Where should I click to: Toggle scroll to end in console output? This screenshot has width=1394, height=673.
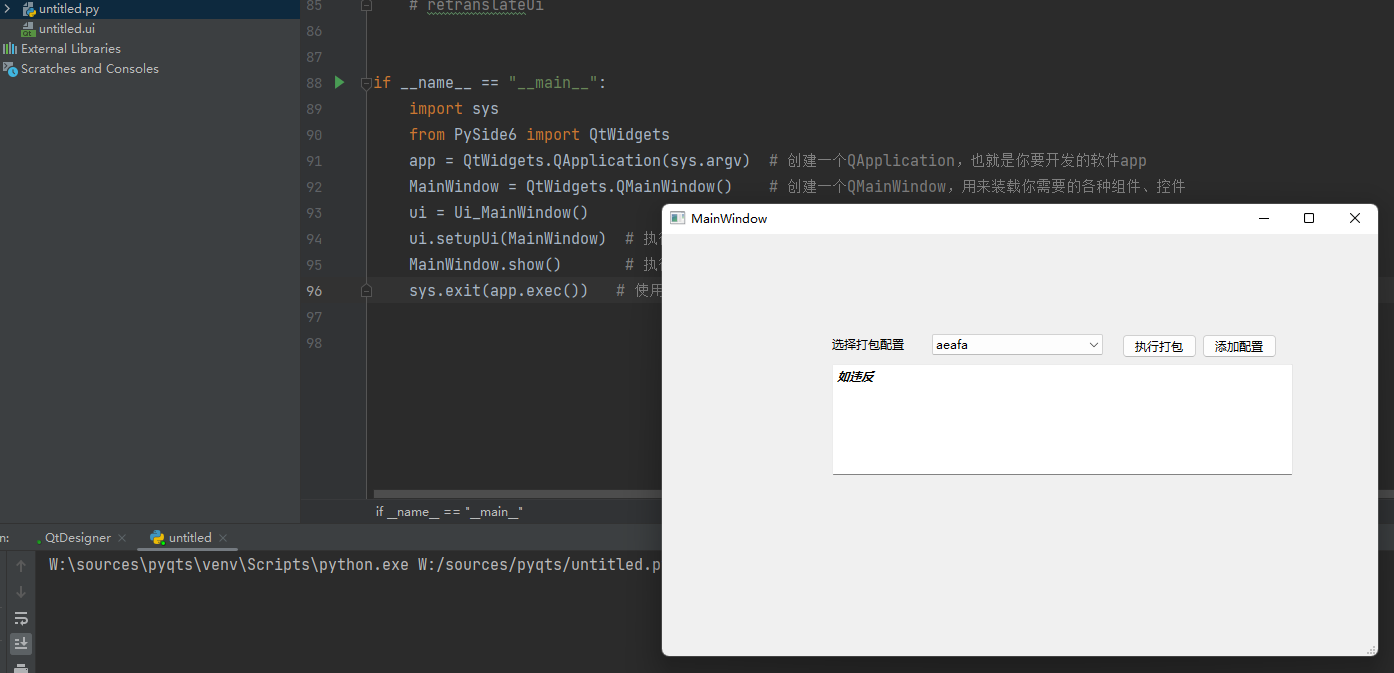click(x=21, y=643)
